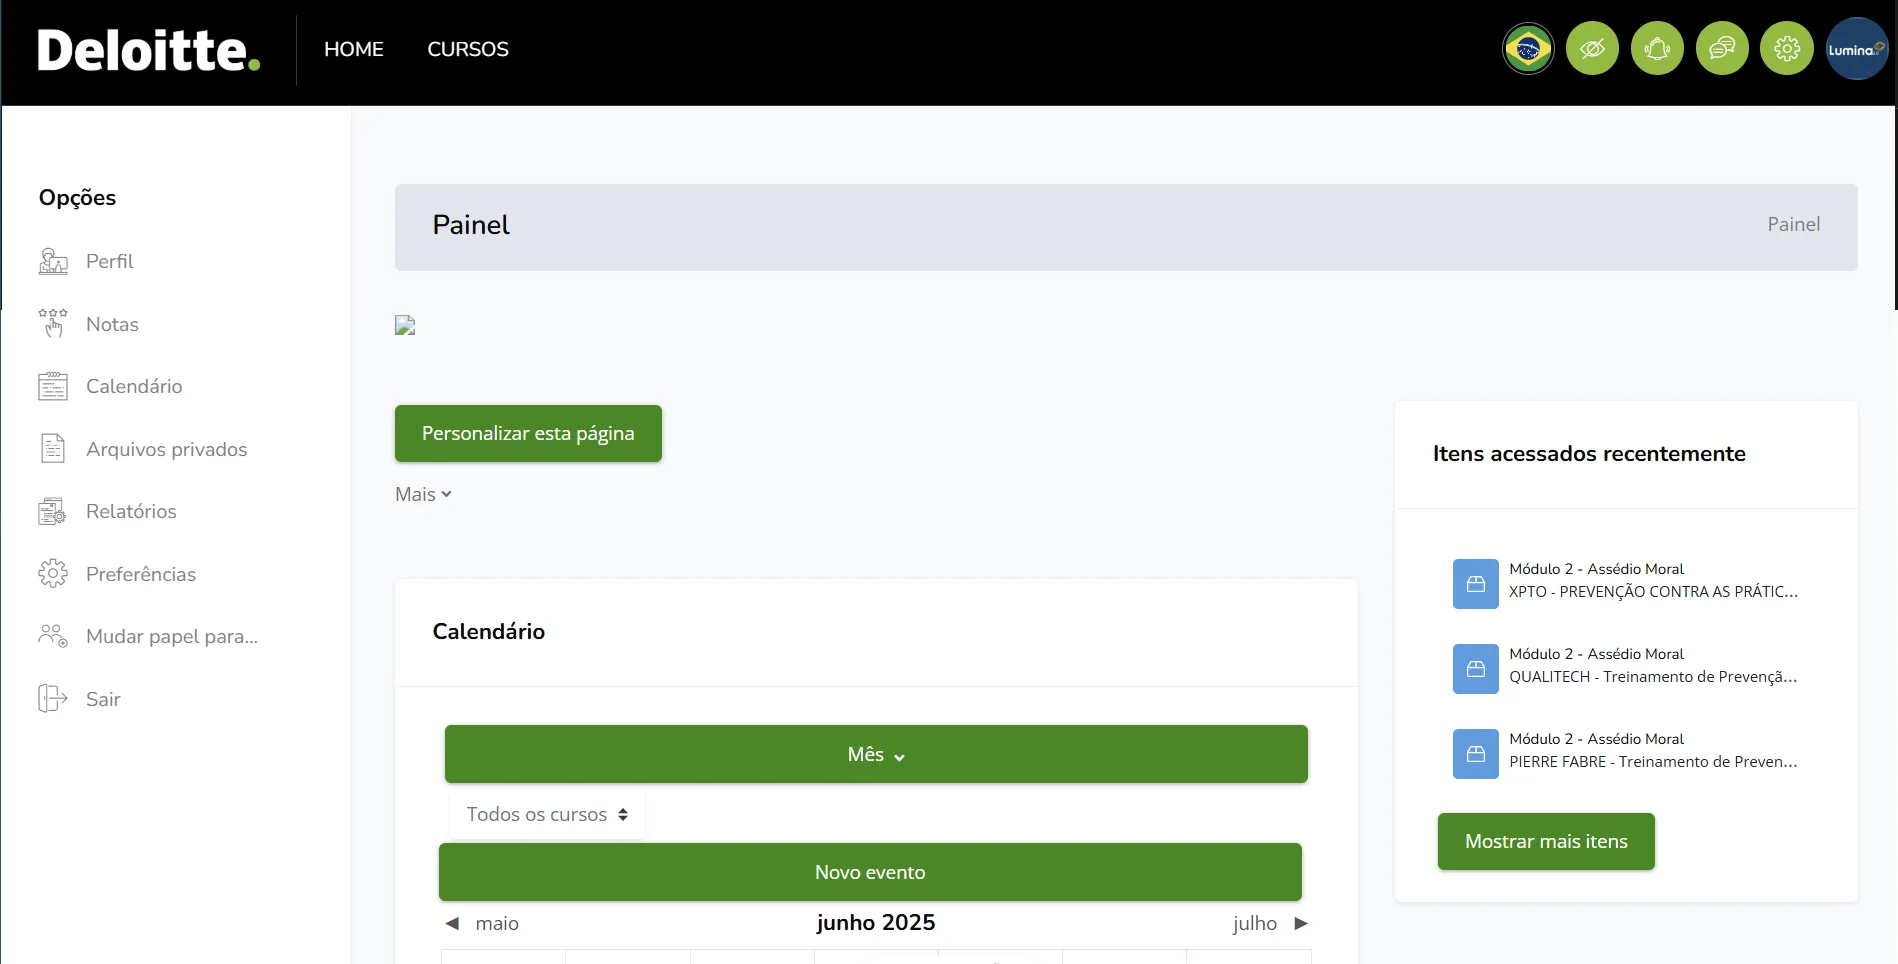Open the messages chat icon
Image resolution: width=1898 pixels, height=964 pixels.
[1722, 48]
